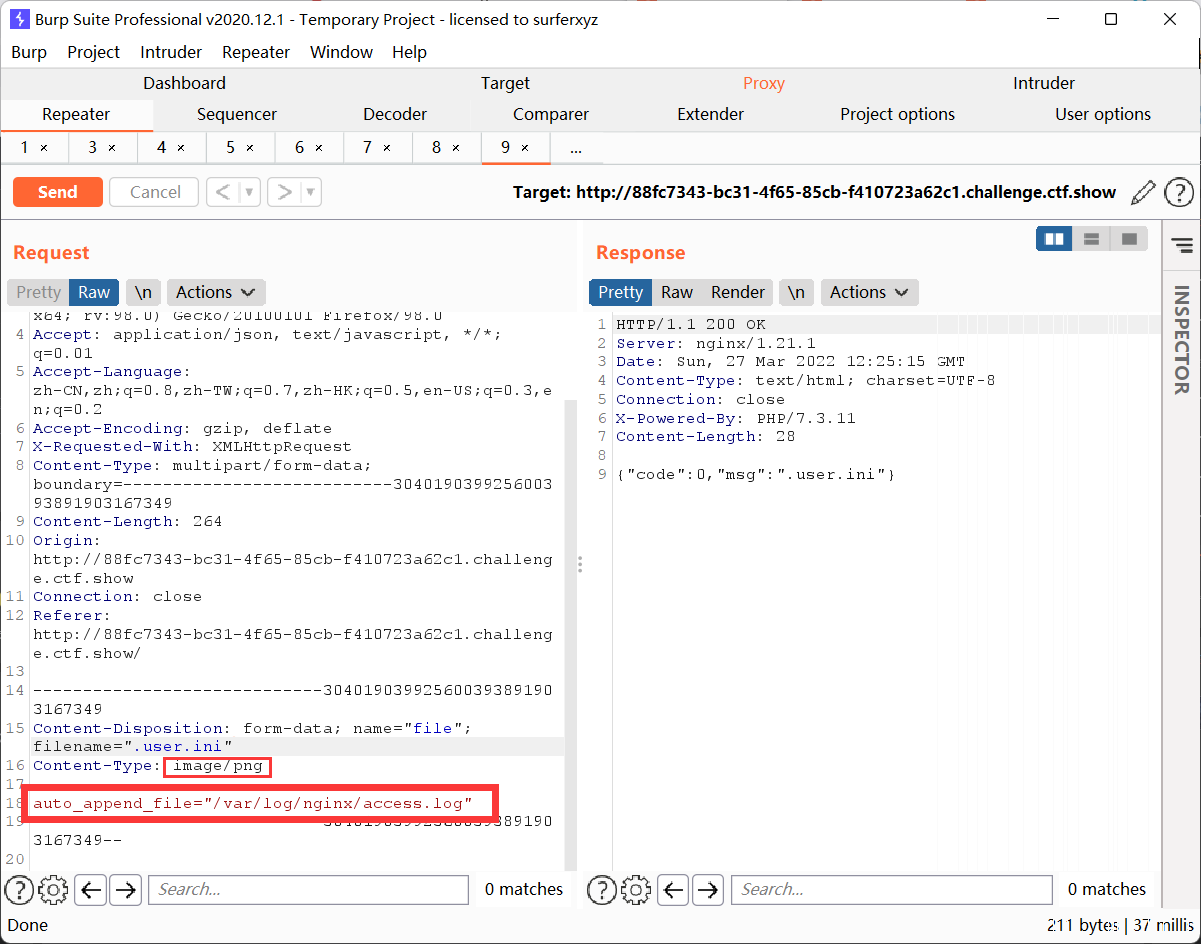
Task: Open back history dropdown arrow
Action: (251, 192)
